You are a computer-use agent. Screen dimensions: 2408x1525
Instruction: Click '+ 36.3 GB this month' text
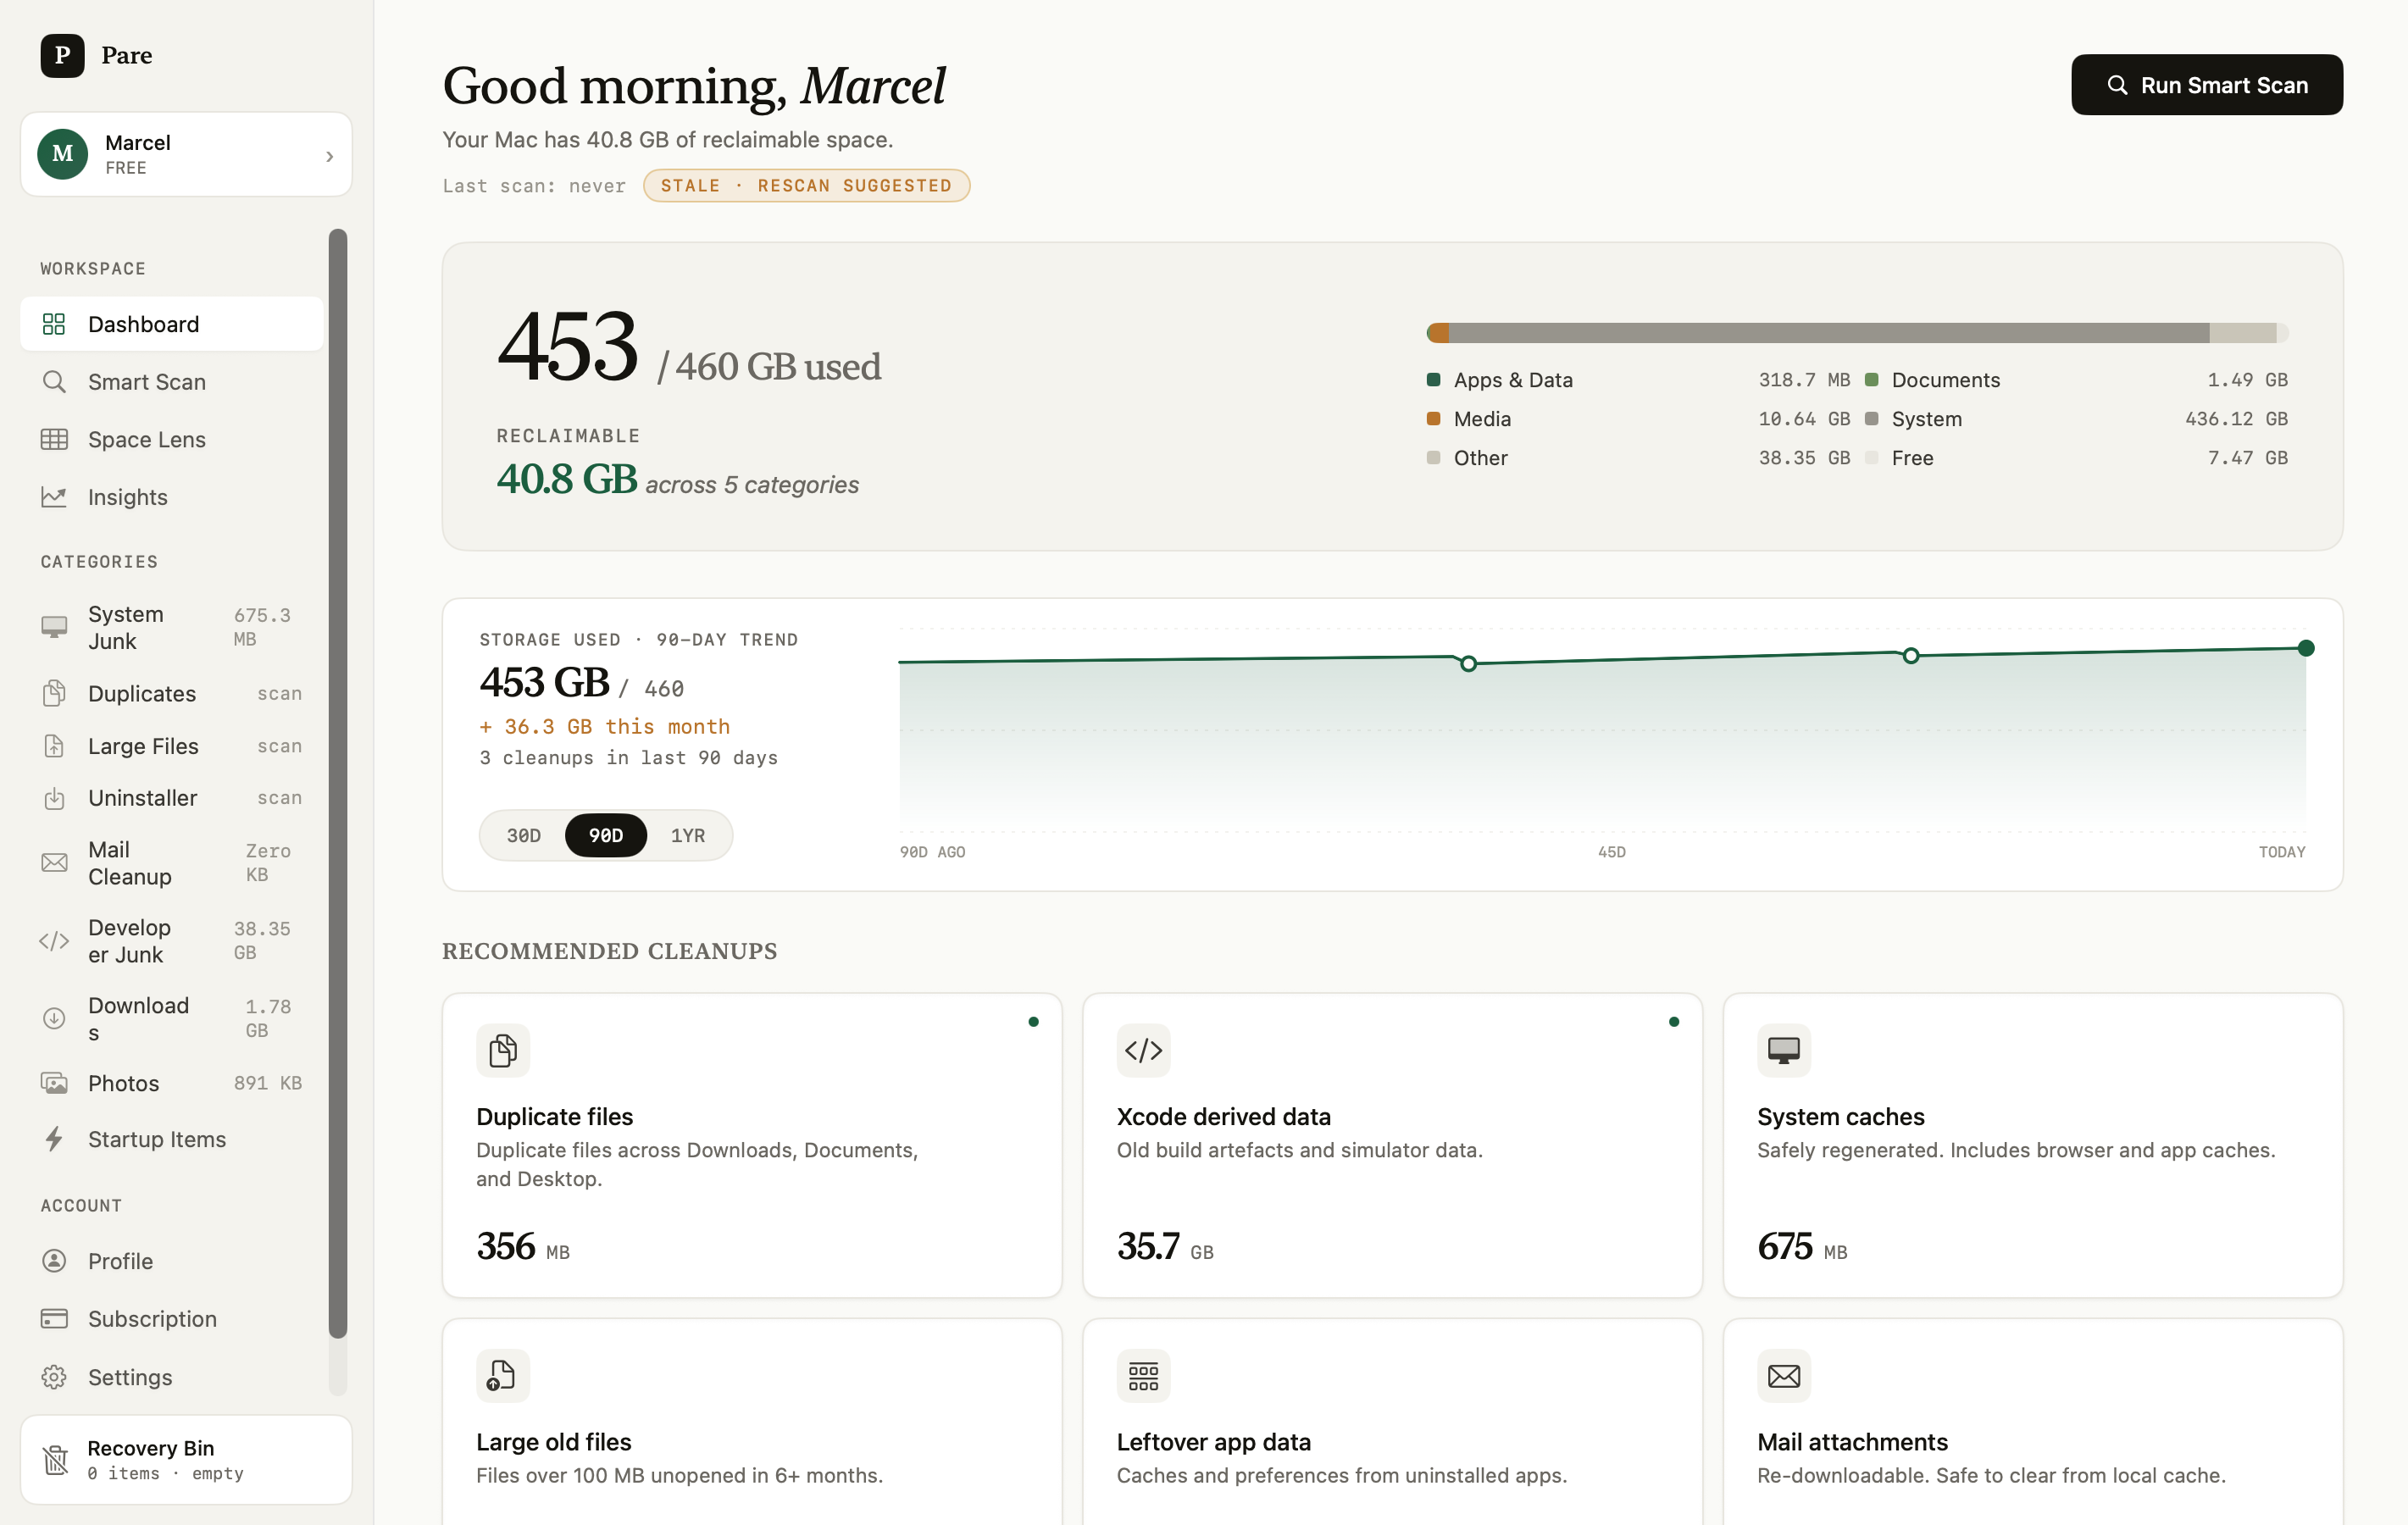[604, 727]
